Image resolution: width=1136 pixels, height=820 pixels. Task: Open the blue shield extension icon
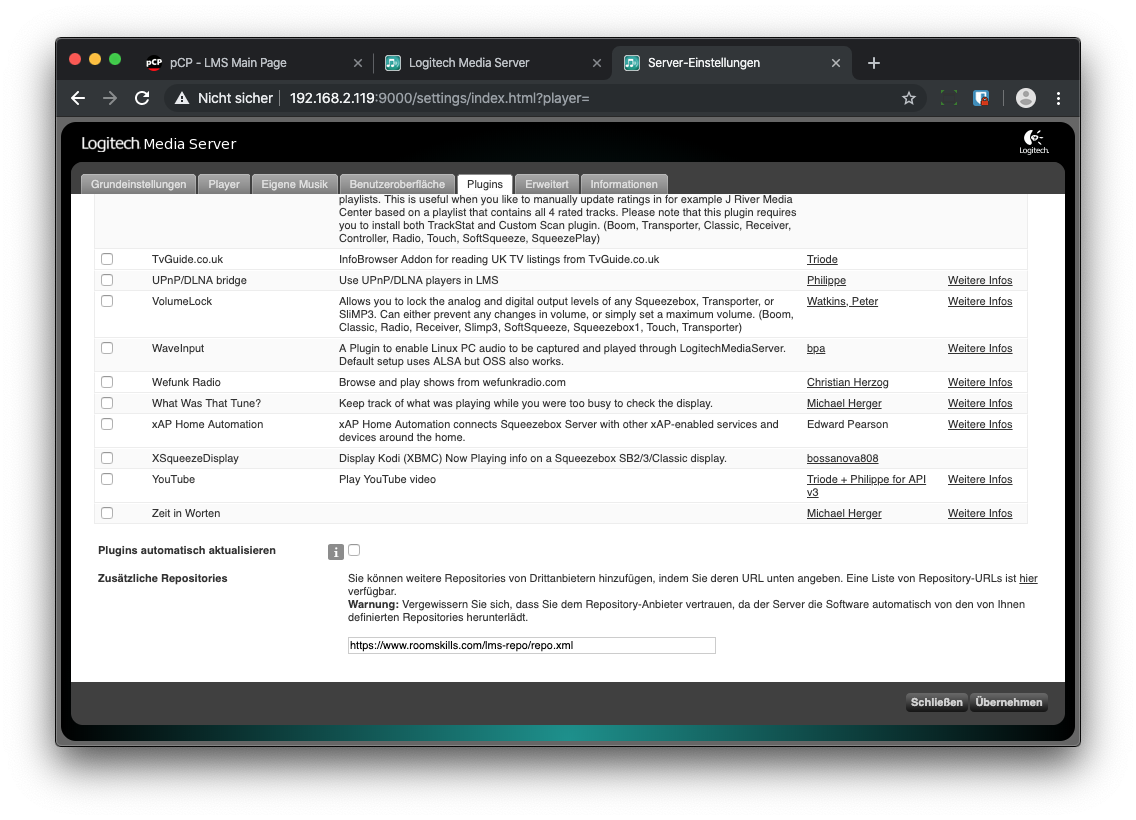click(x=981, y=99)
